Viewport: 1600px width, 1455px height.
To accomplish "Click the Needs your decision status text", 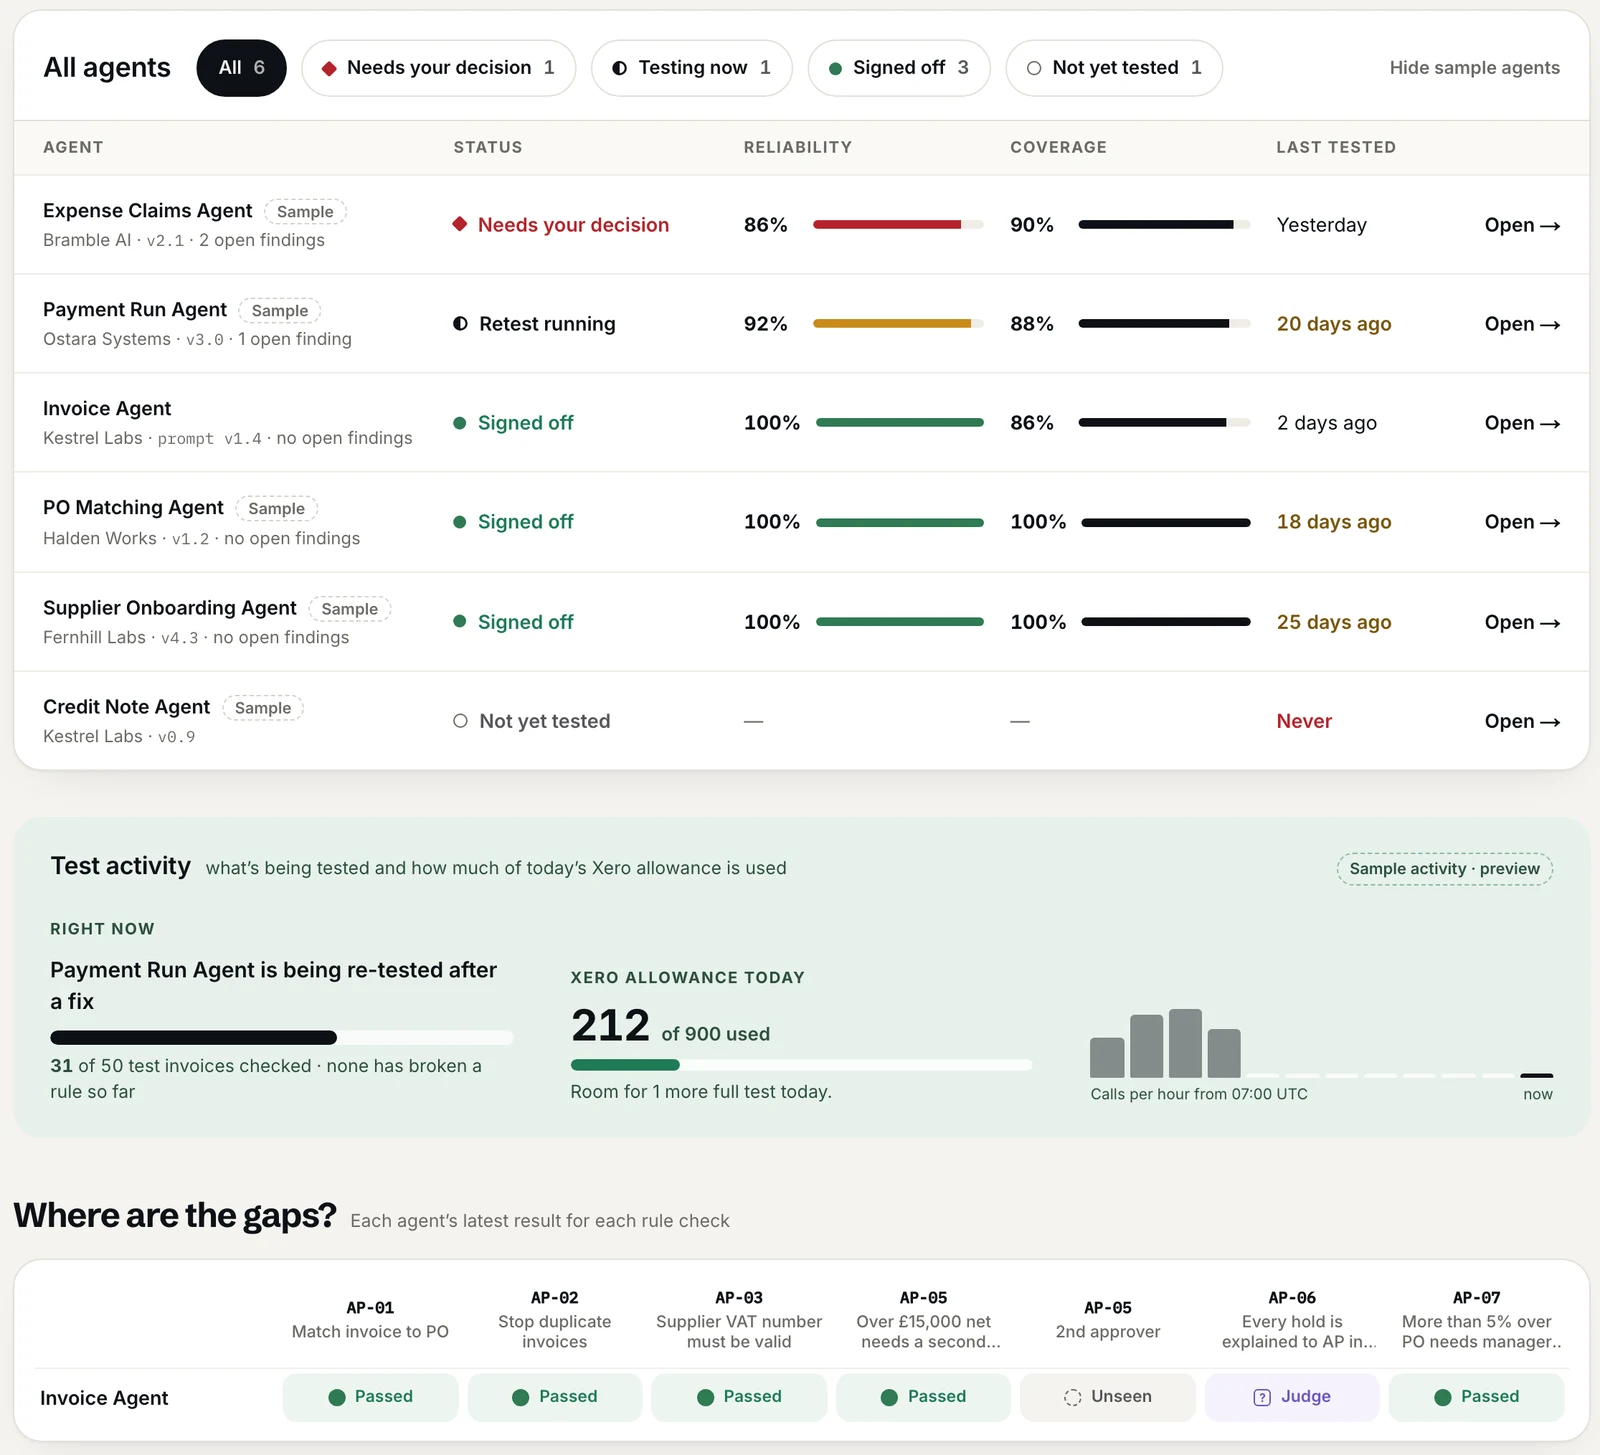I will coord(573,225).
